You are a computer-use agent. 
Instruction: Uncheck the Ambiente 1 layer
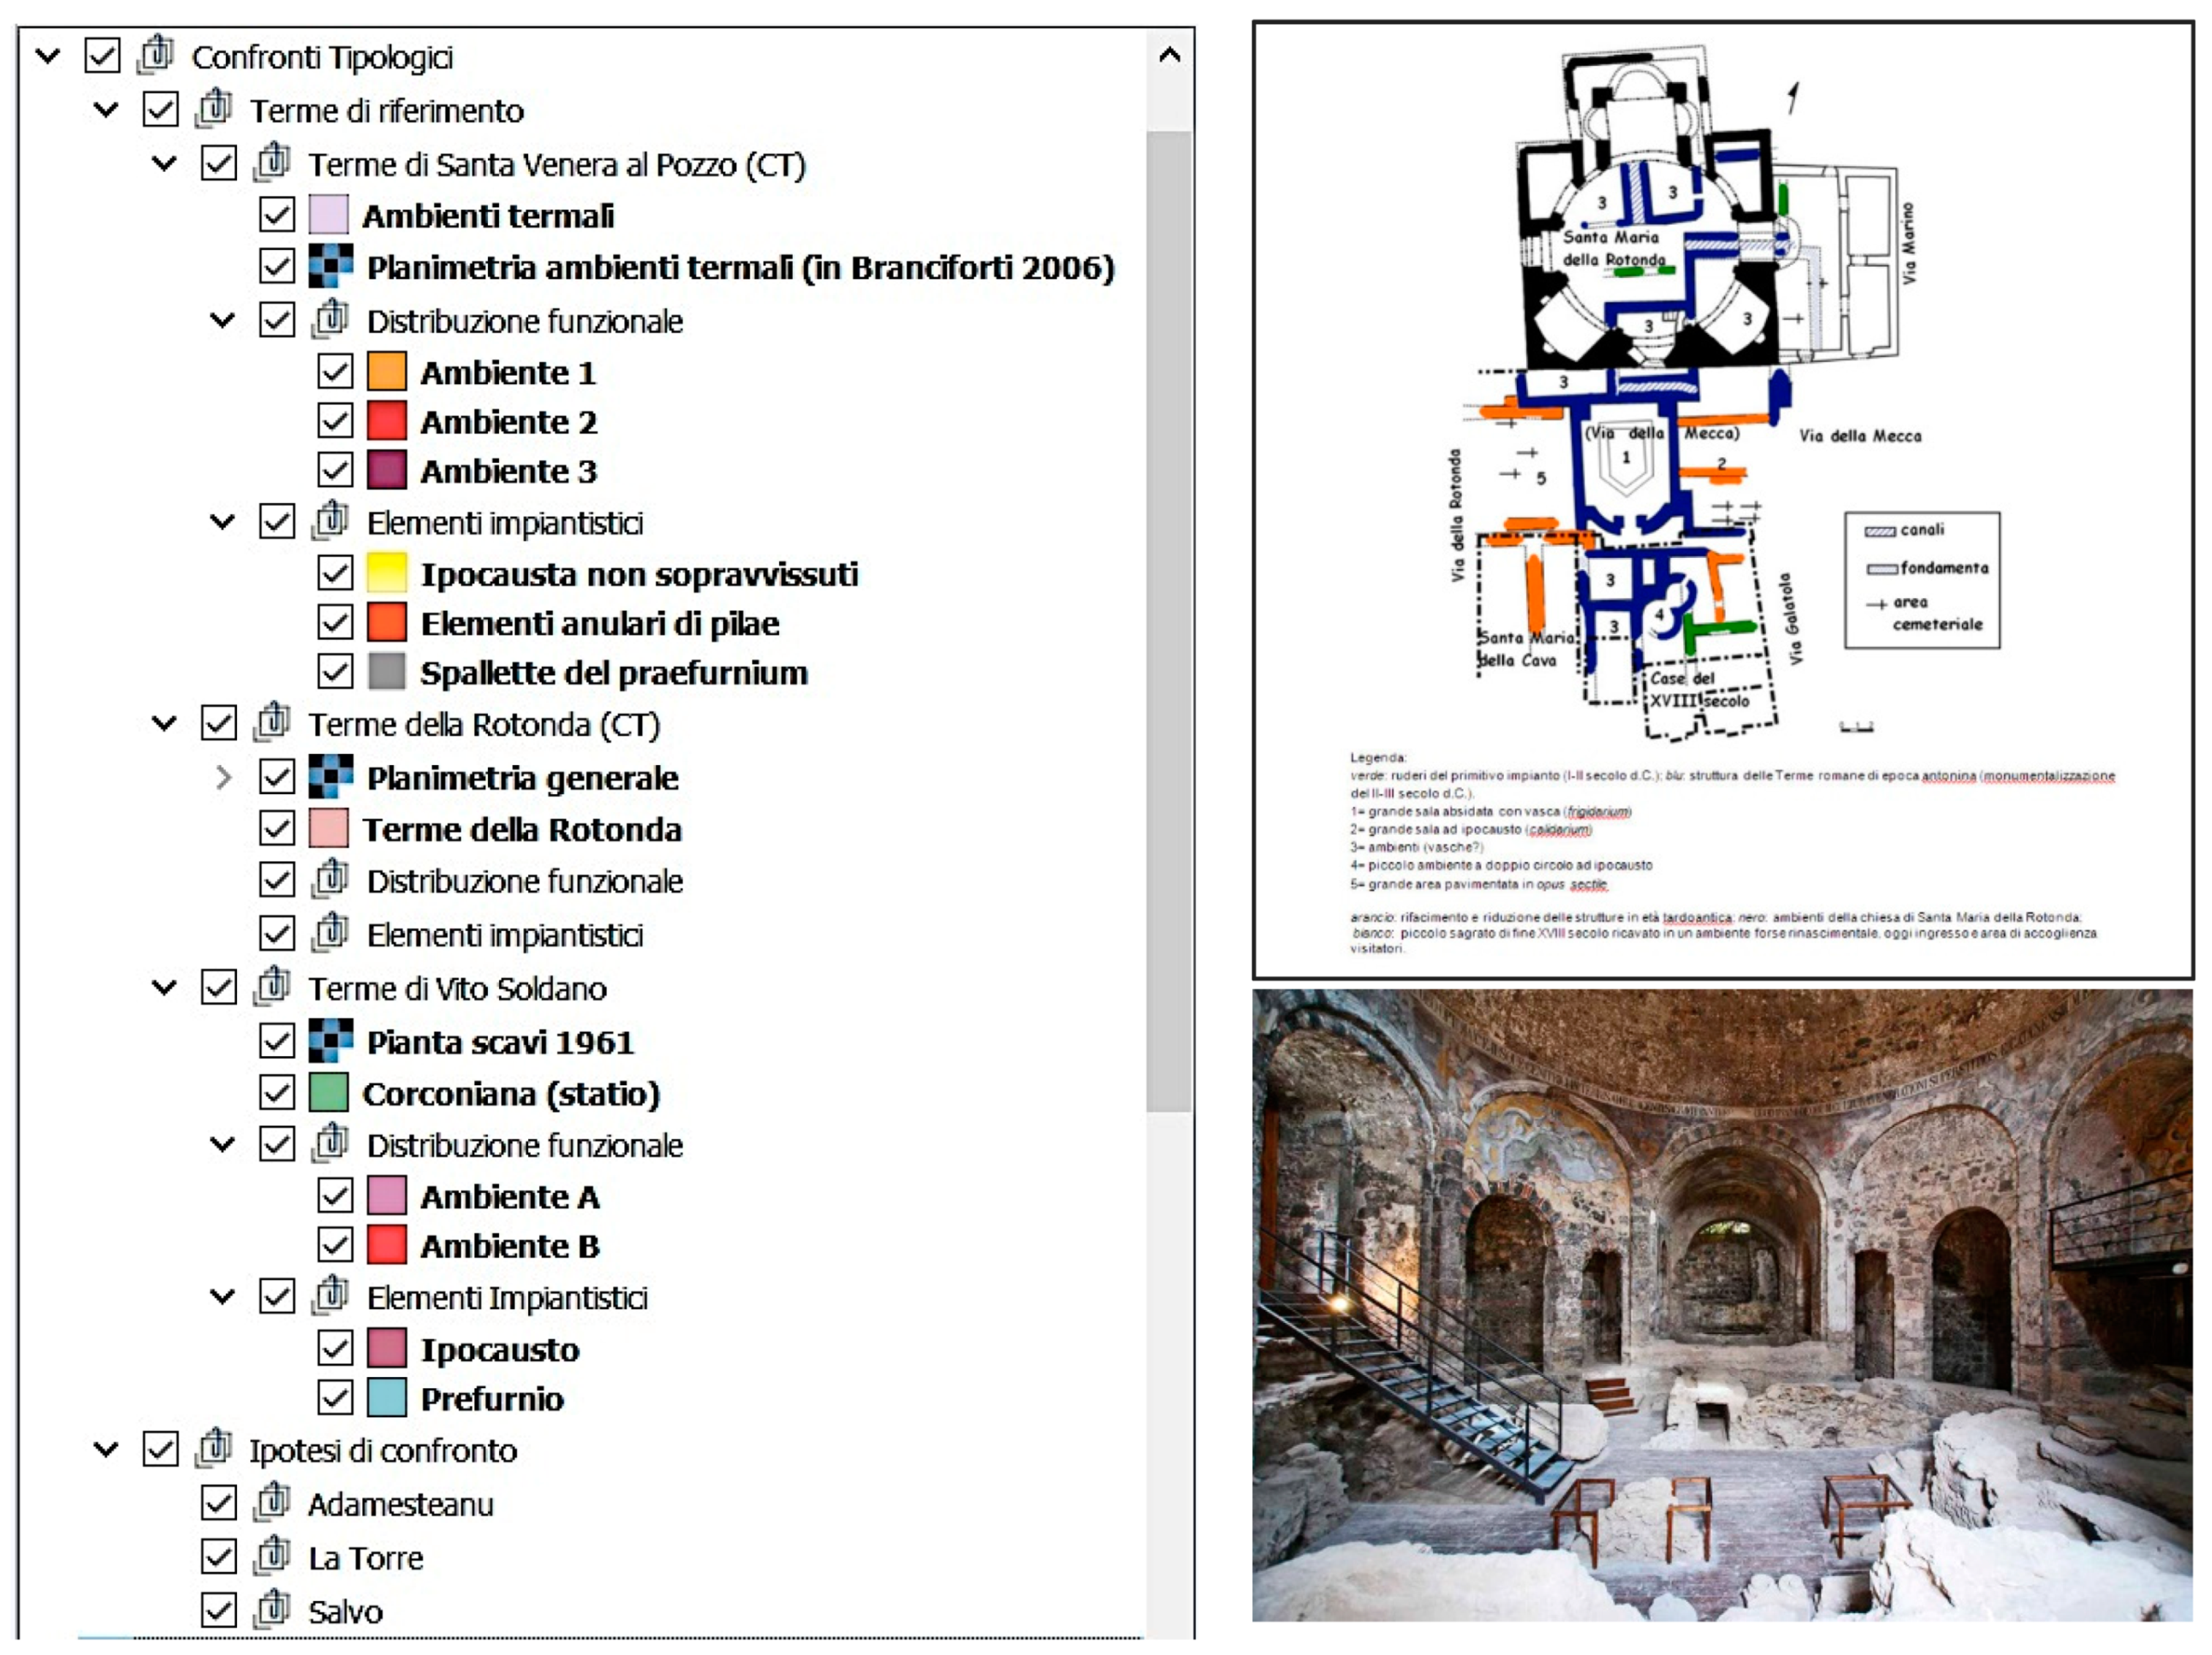tap(335, 371)
